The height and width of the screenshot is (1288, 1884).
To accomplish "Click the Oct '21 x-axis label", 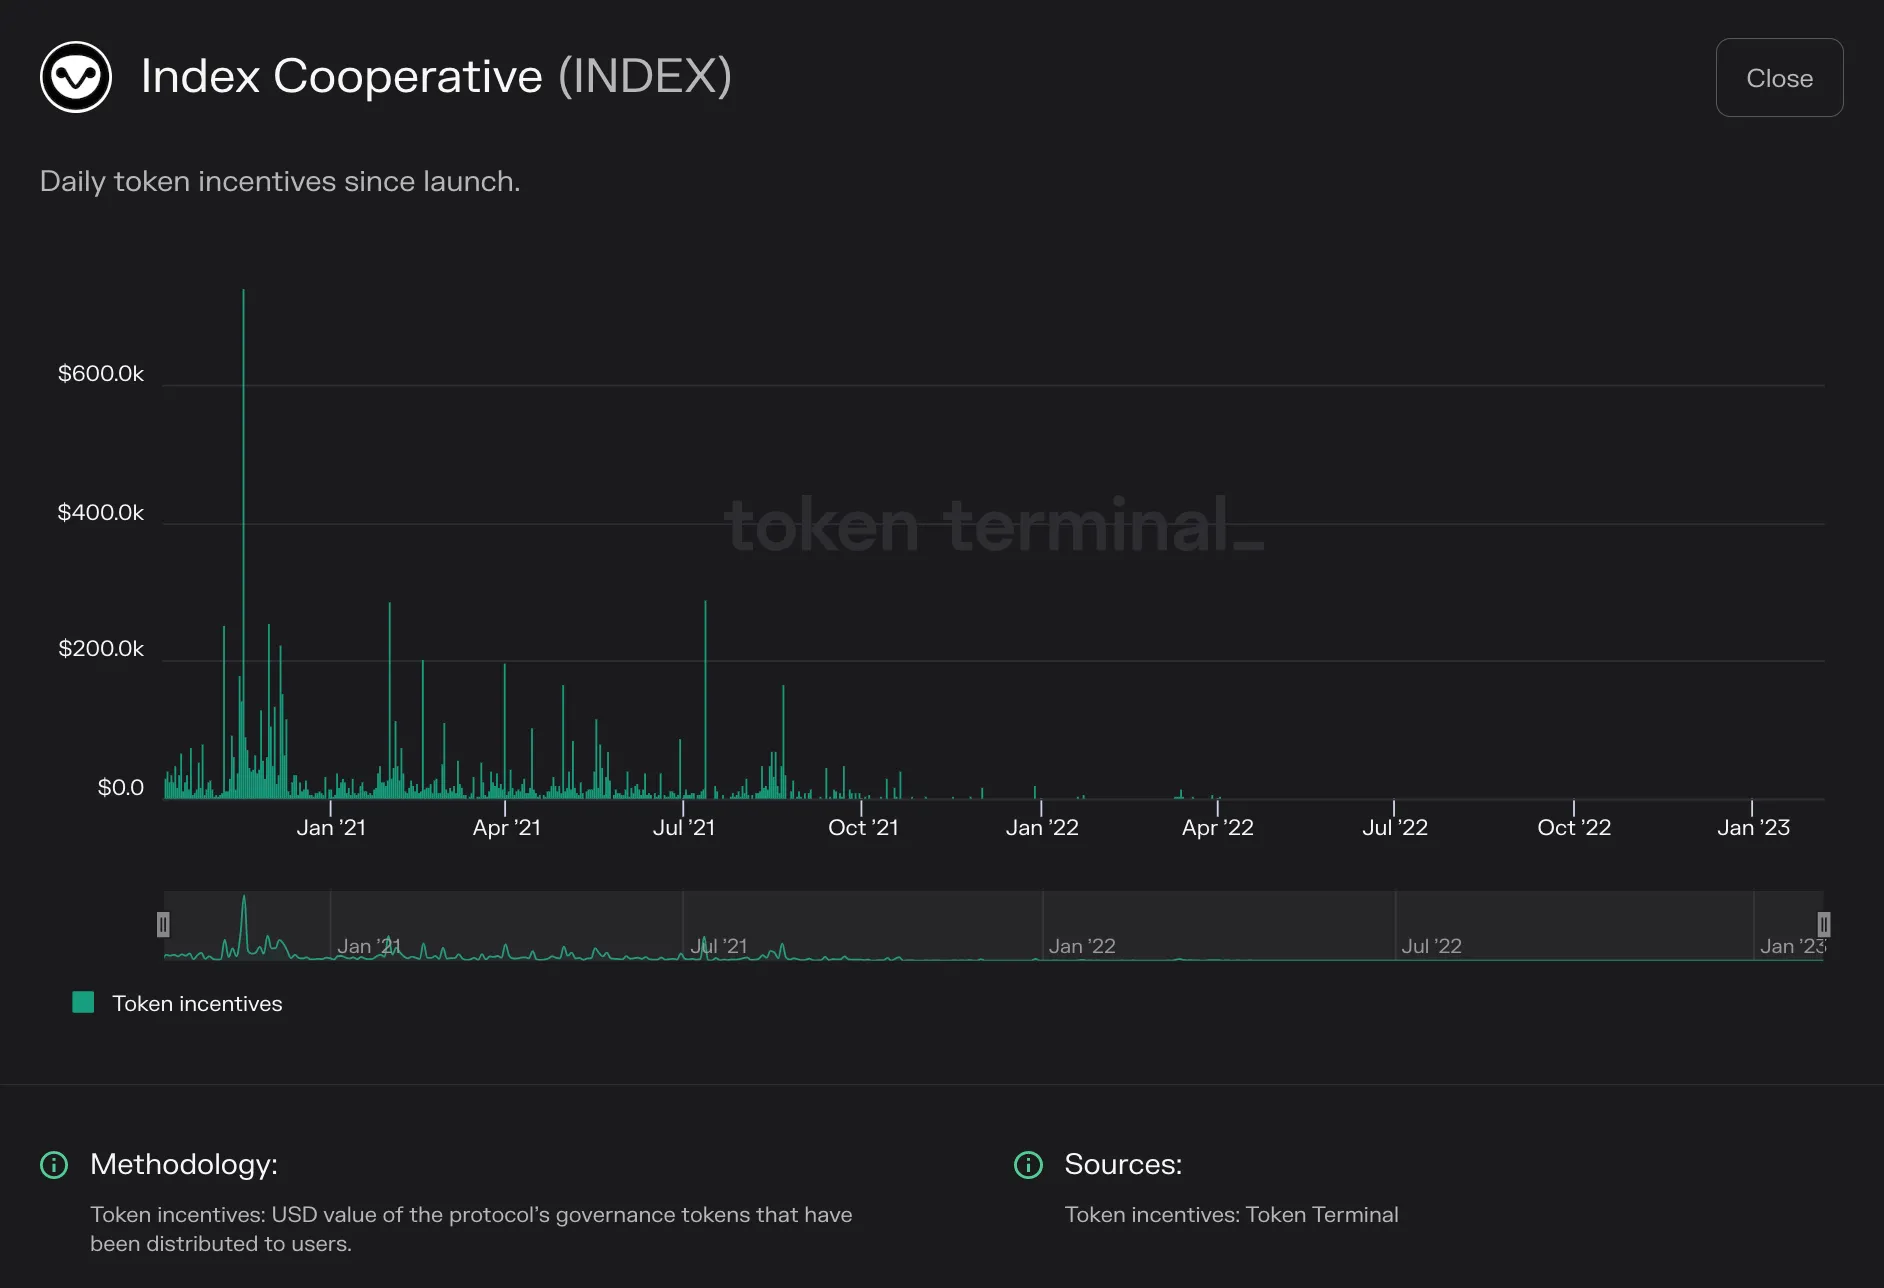I will [863, 827].
